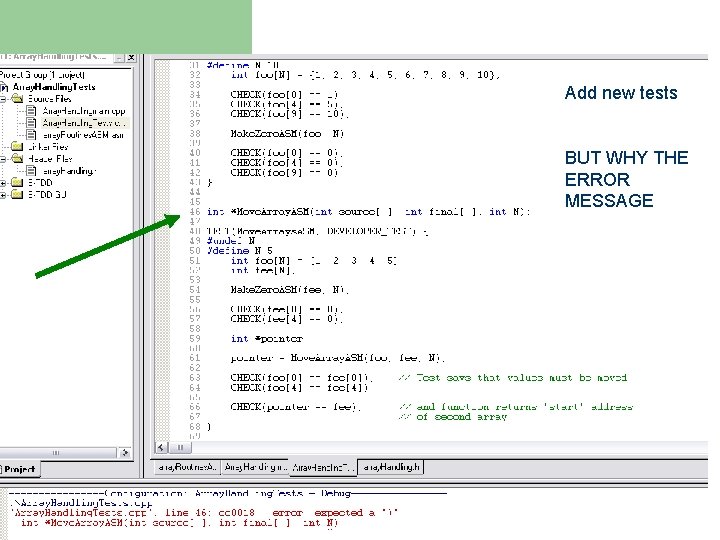The image size is (720, 540).
Task: Switch to arrayHandling.h editor tab
Action: [x=391, y=467]
